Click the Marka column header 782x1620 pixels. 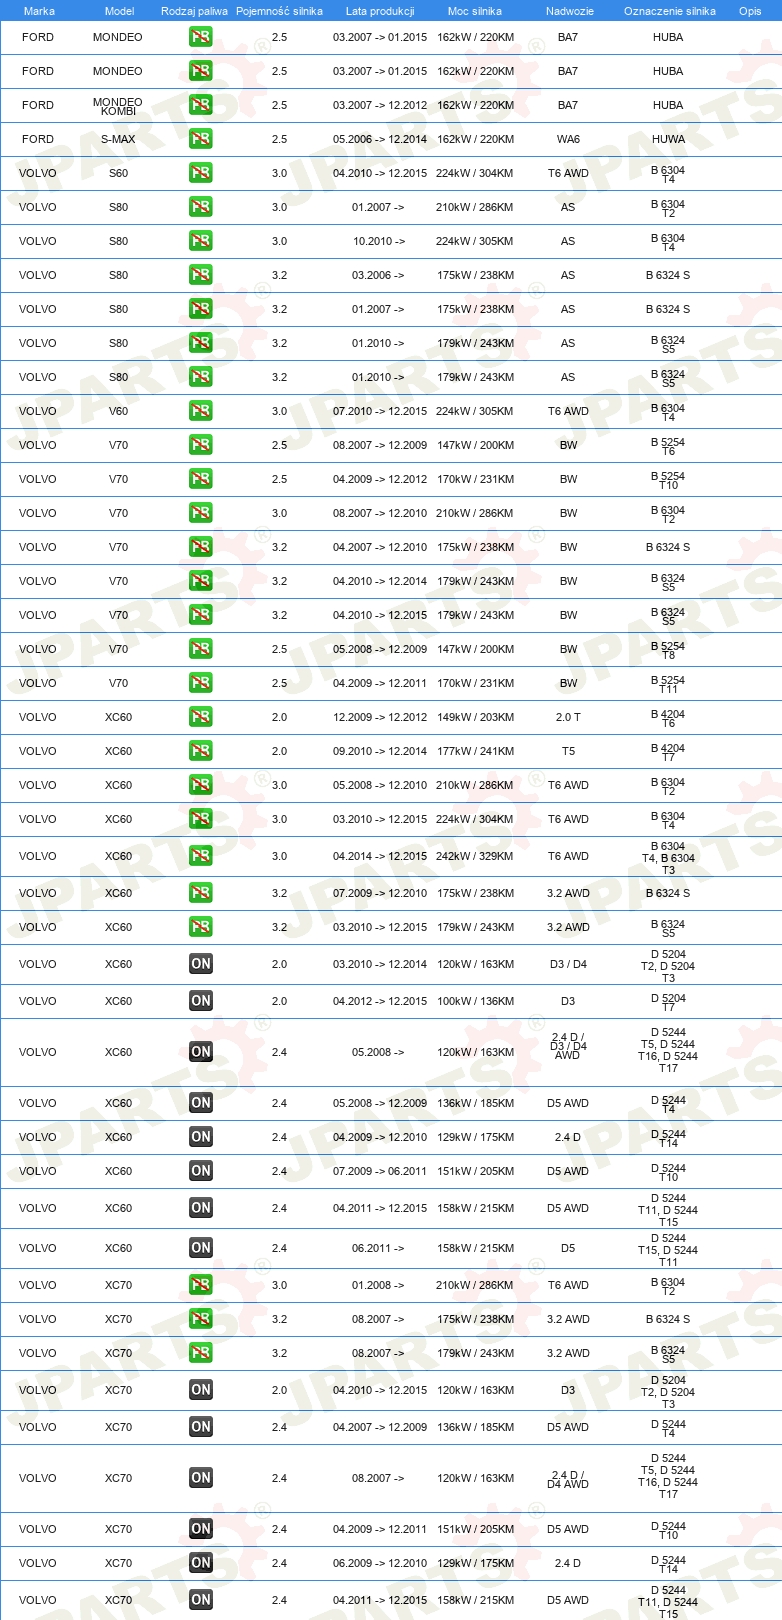coord(39,11)
